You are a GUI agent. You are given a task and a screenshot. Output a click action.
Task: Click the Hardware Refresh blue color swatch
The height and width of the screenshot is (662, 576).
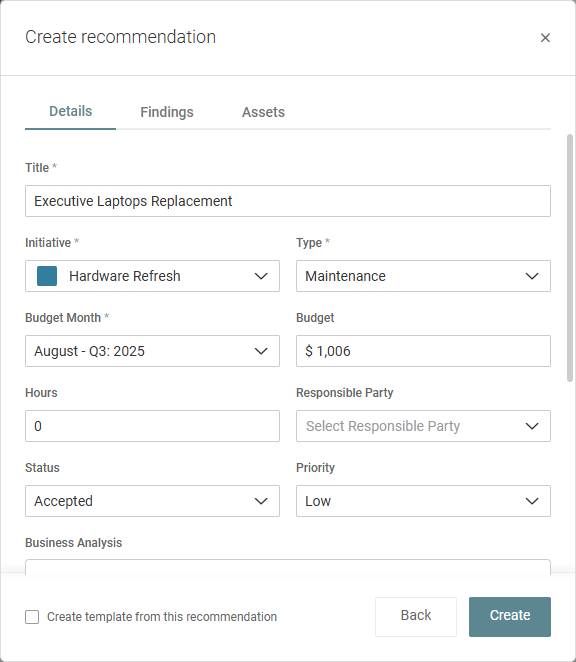[47, 276]
